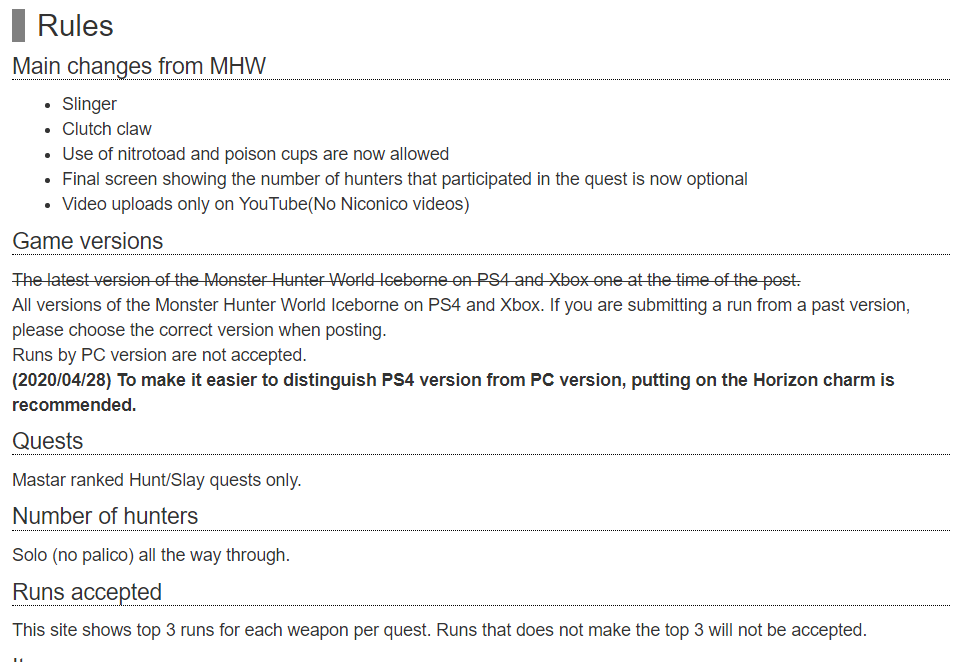
Task: Click the strikethrough "The latest version" sentence
Action: [x=406, y=279]
